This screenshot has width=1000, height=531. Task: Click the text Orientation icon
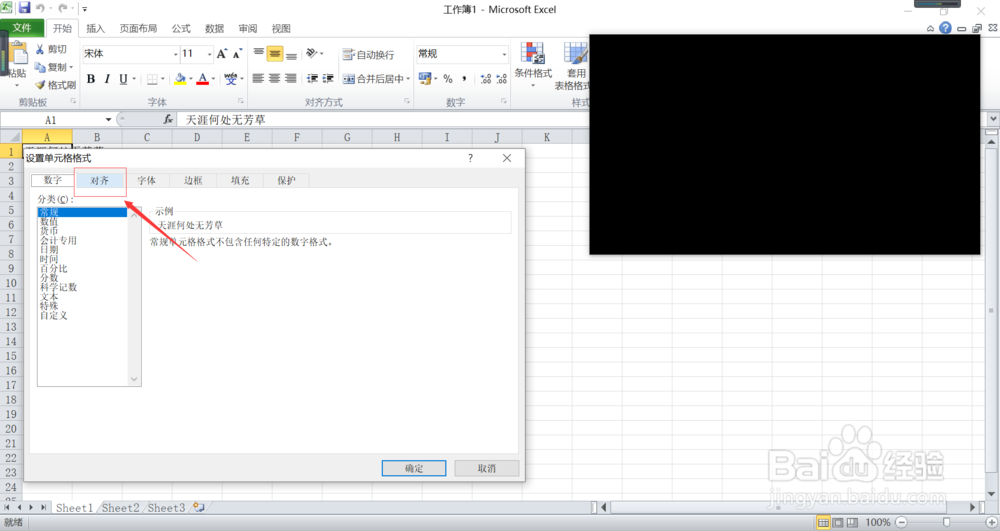click(x=311, y=54)
